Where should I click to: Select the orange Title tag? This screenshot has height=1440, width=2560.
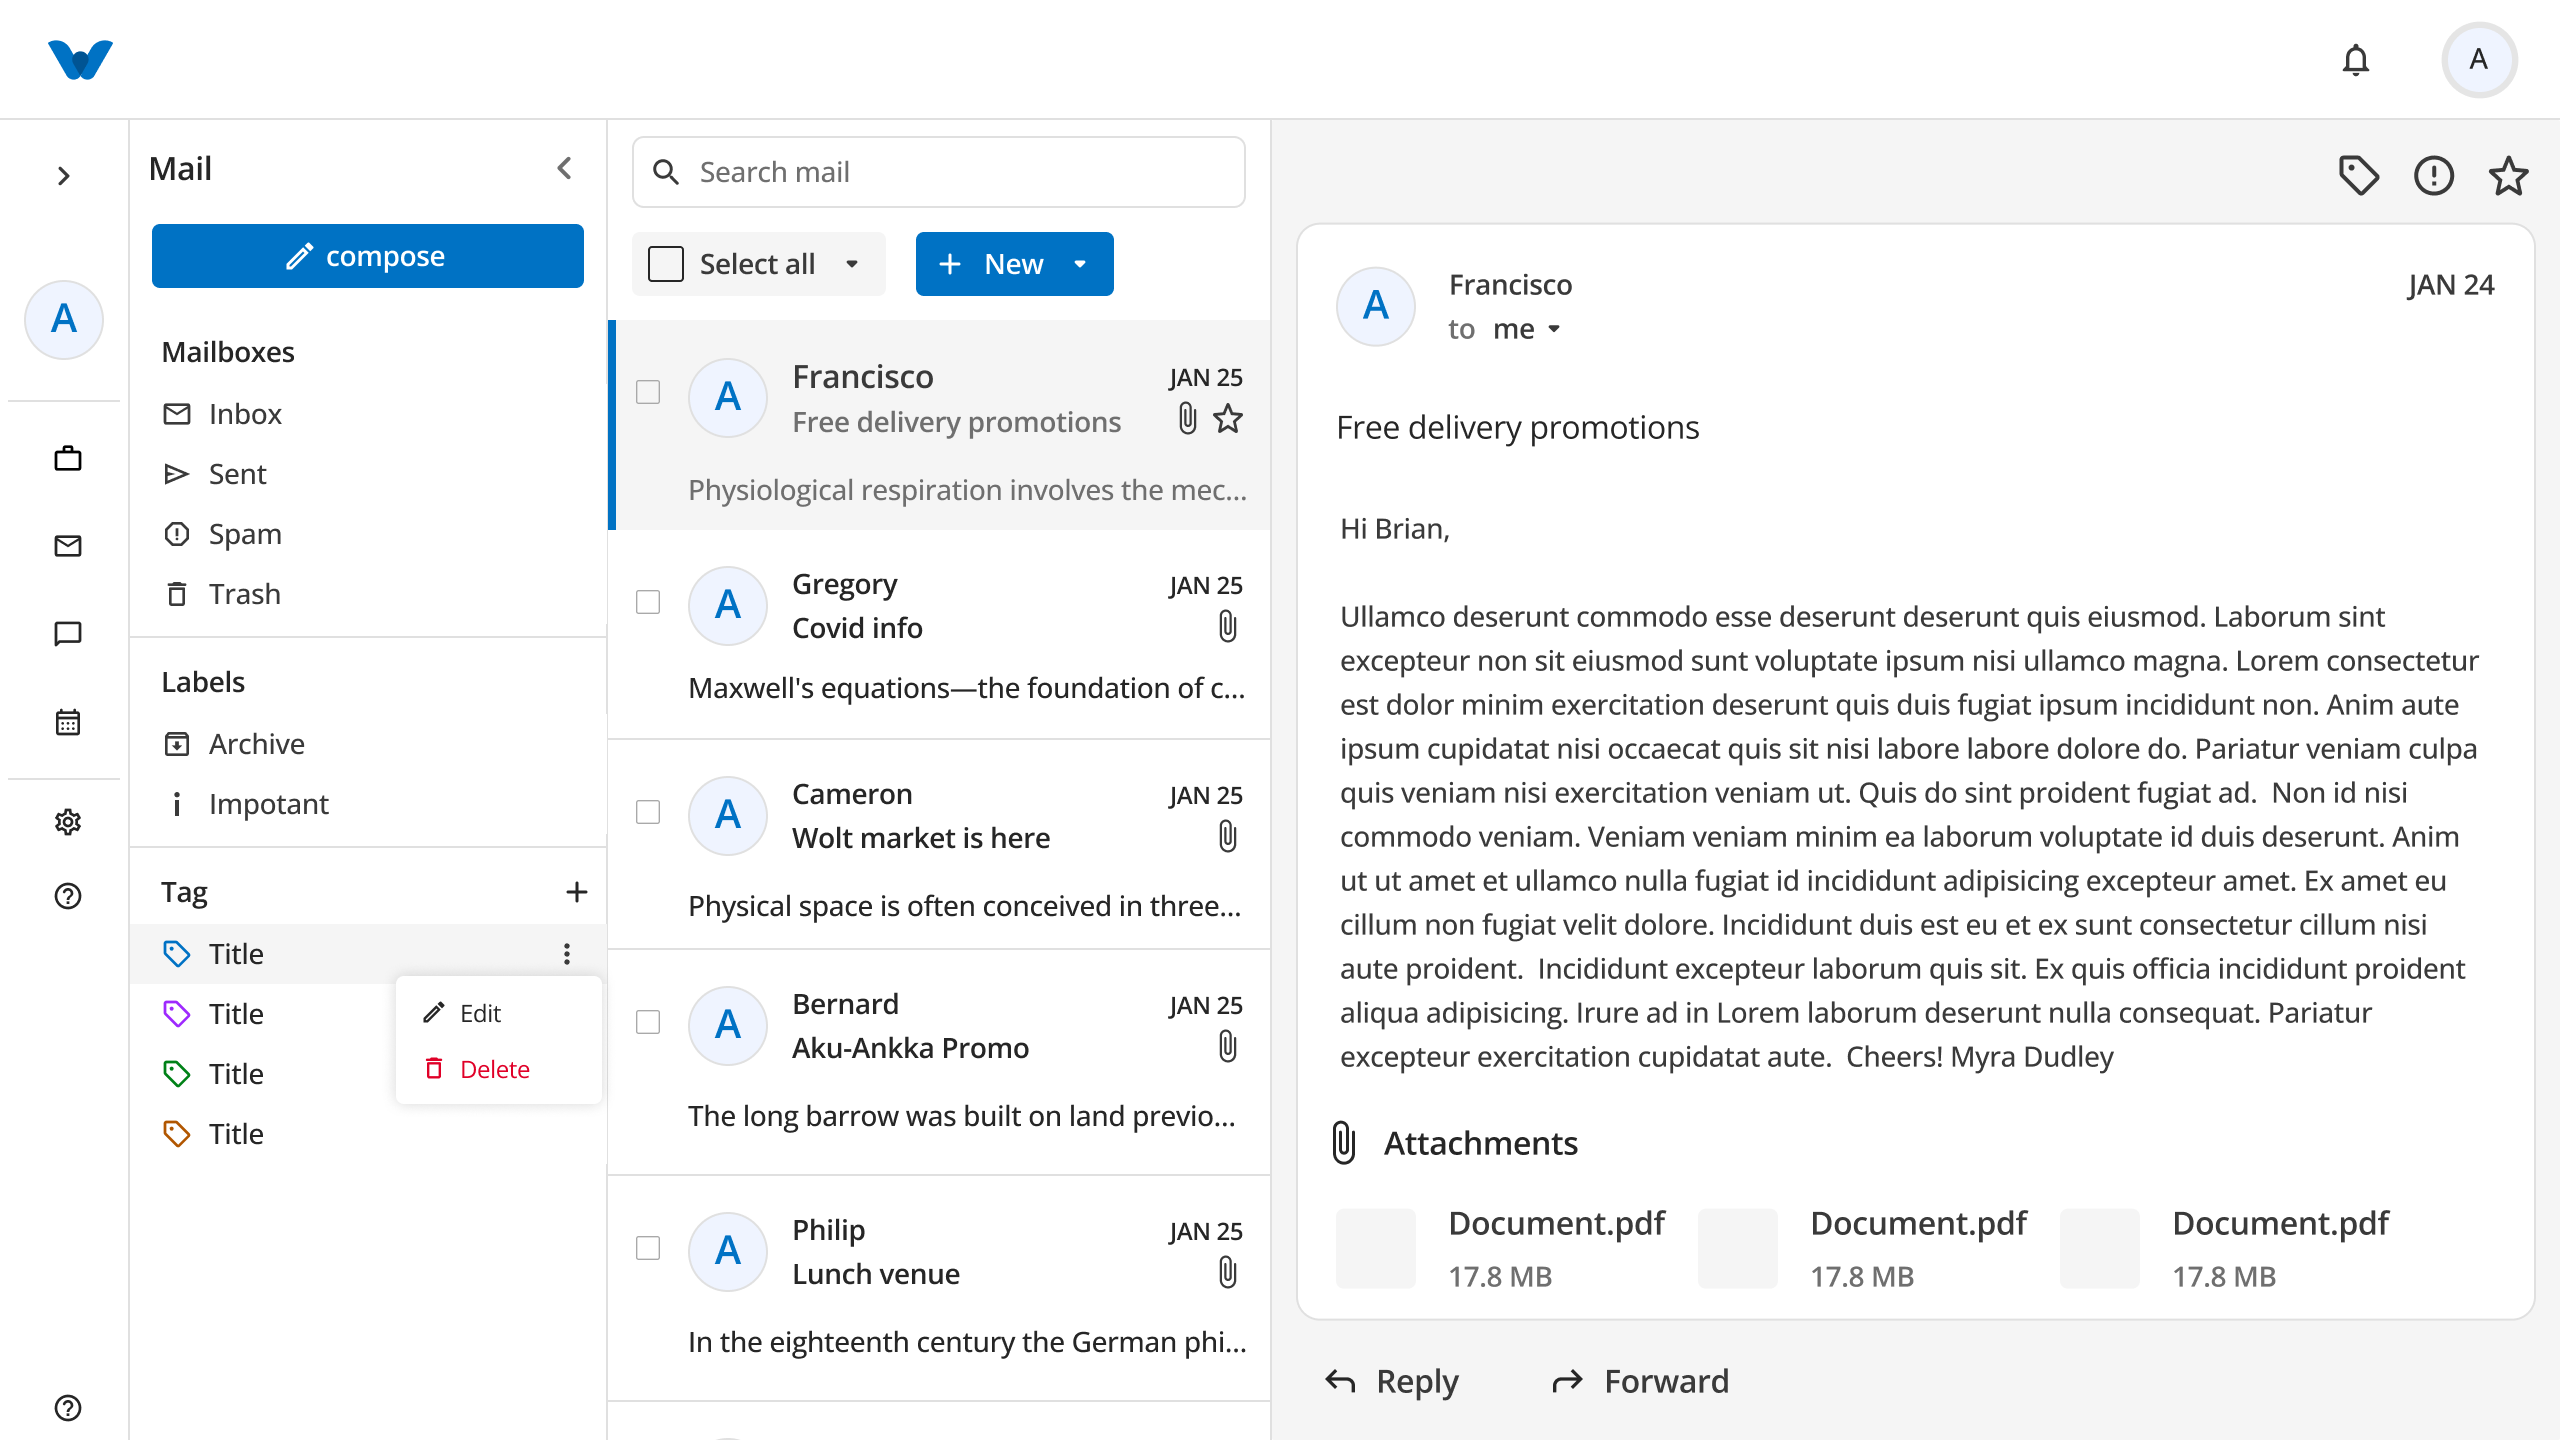tap(368, 1134)
